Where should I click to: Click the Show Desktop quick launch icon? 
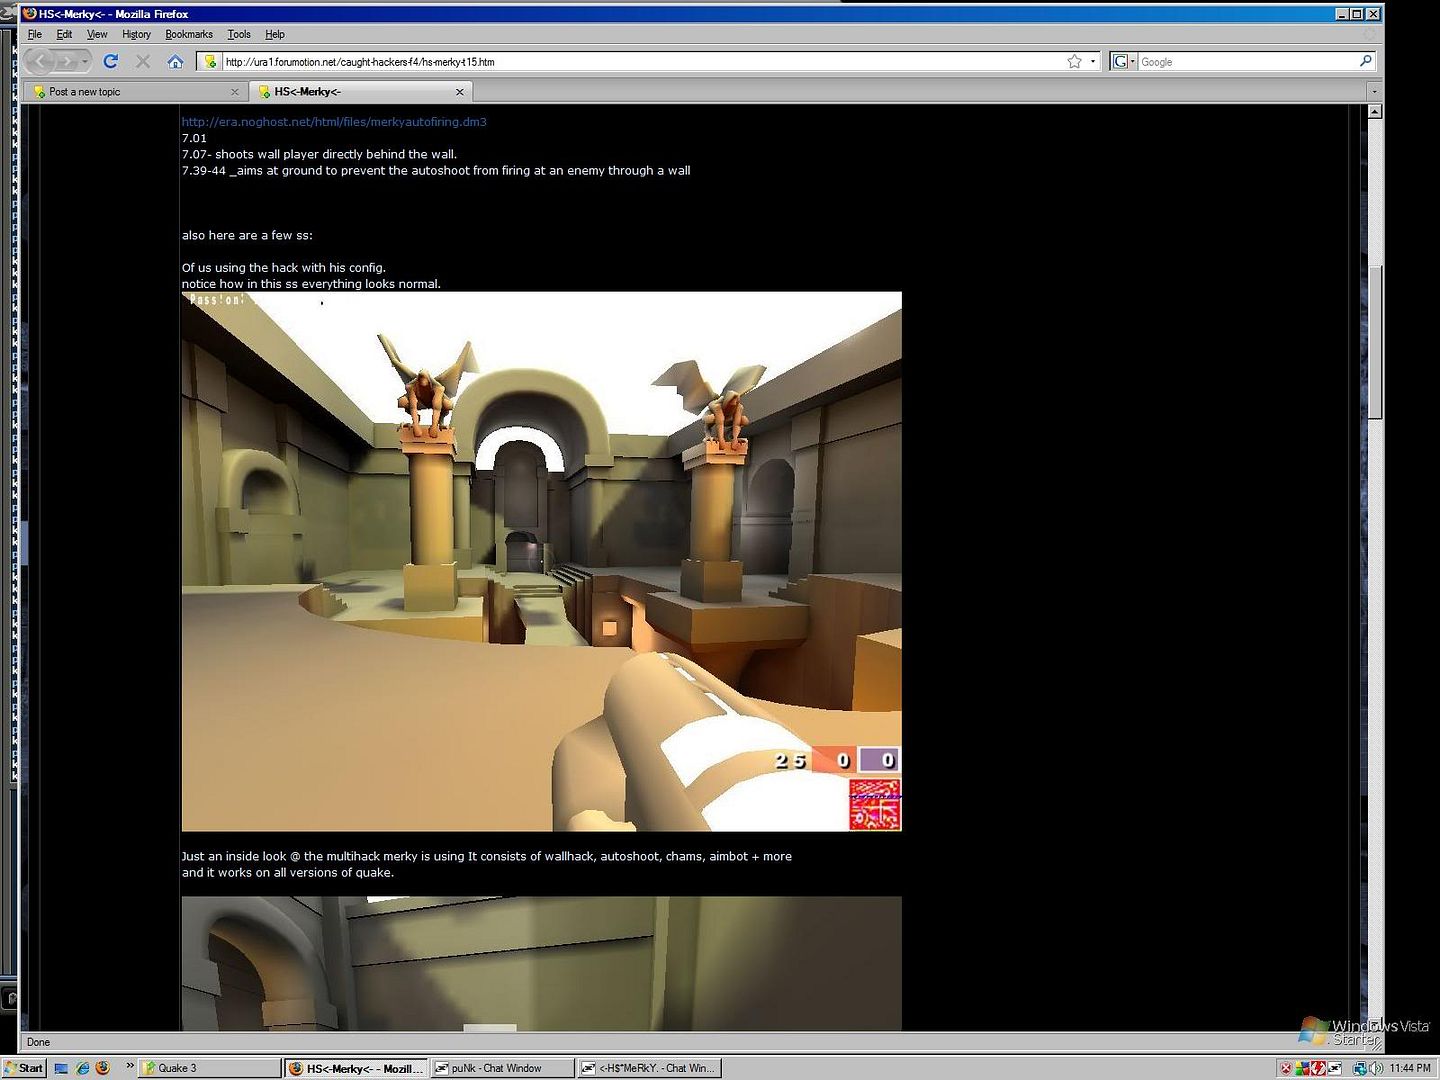coord(61,1068)
